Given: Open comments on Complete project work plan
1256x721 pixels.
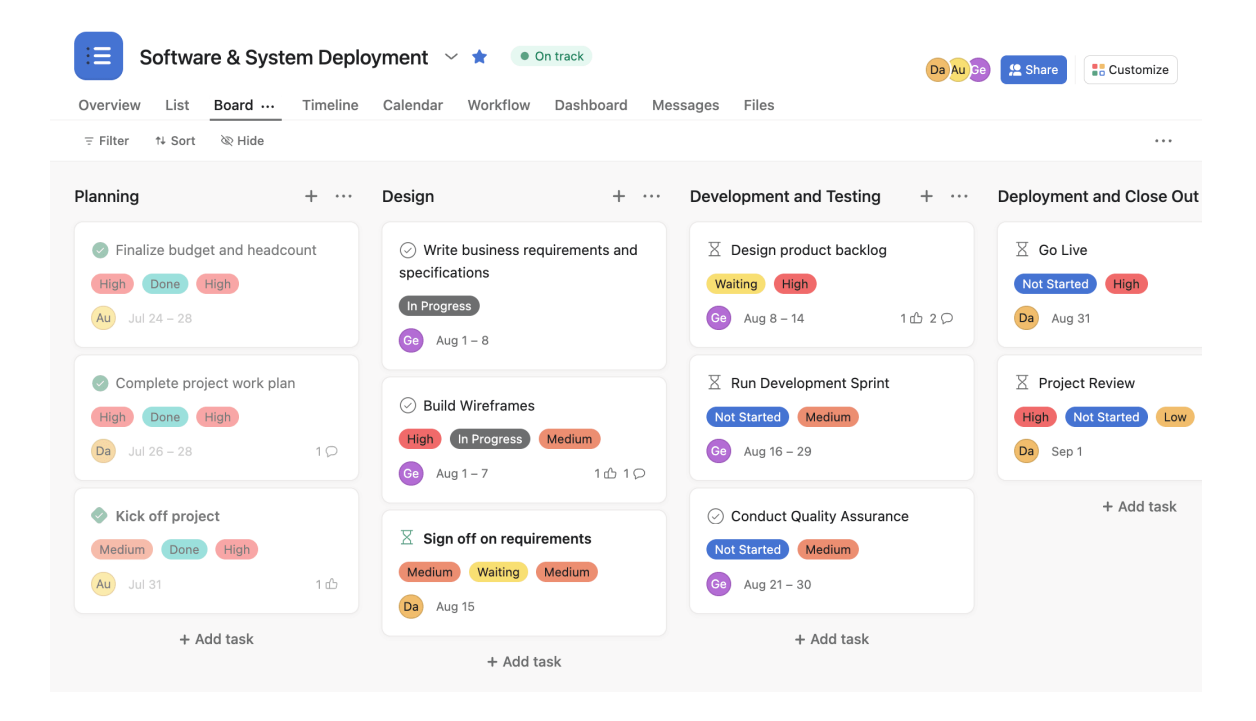Looking at the screenshot, I should tap(331, 451).
